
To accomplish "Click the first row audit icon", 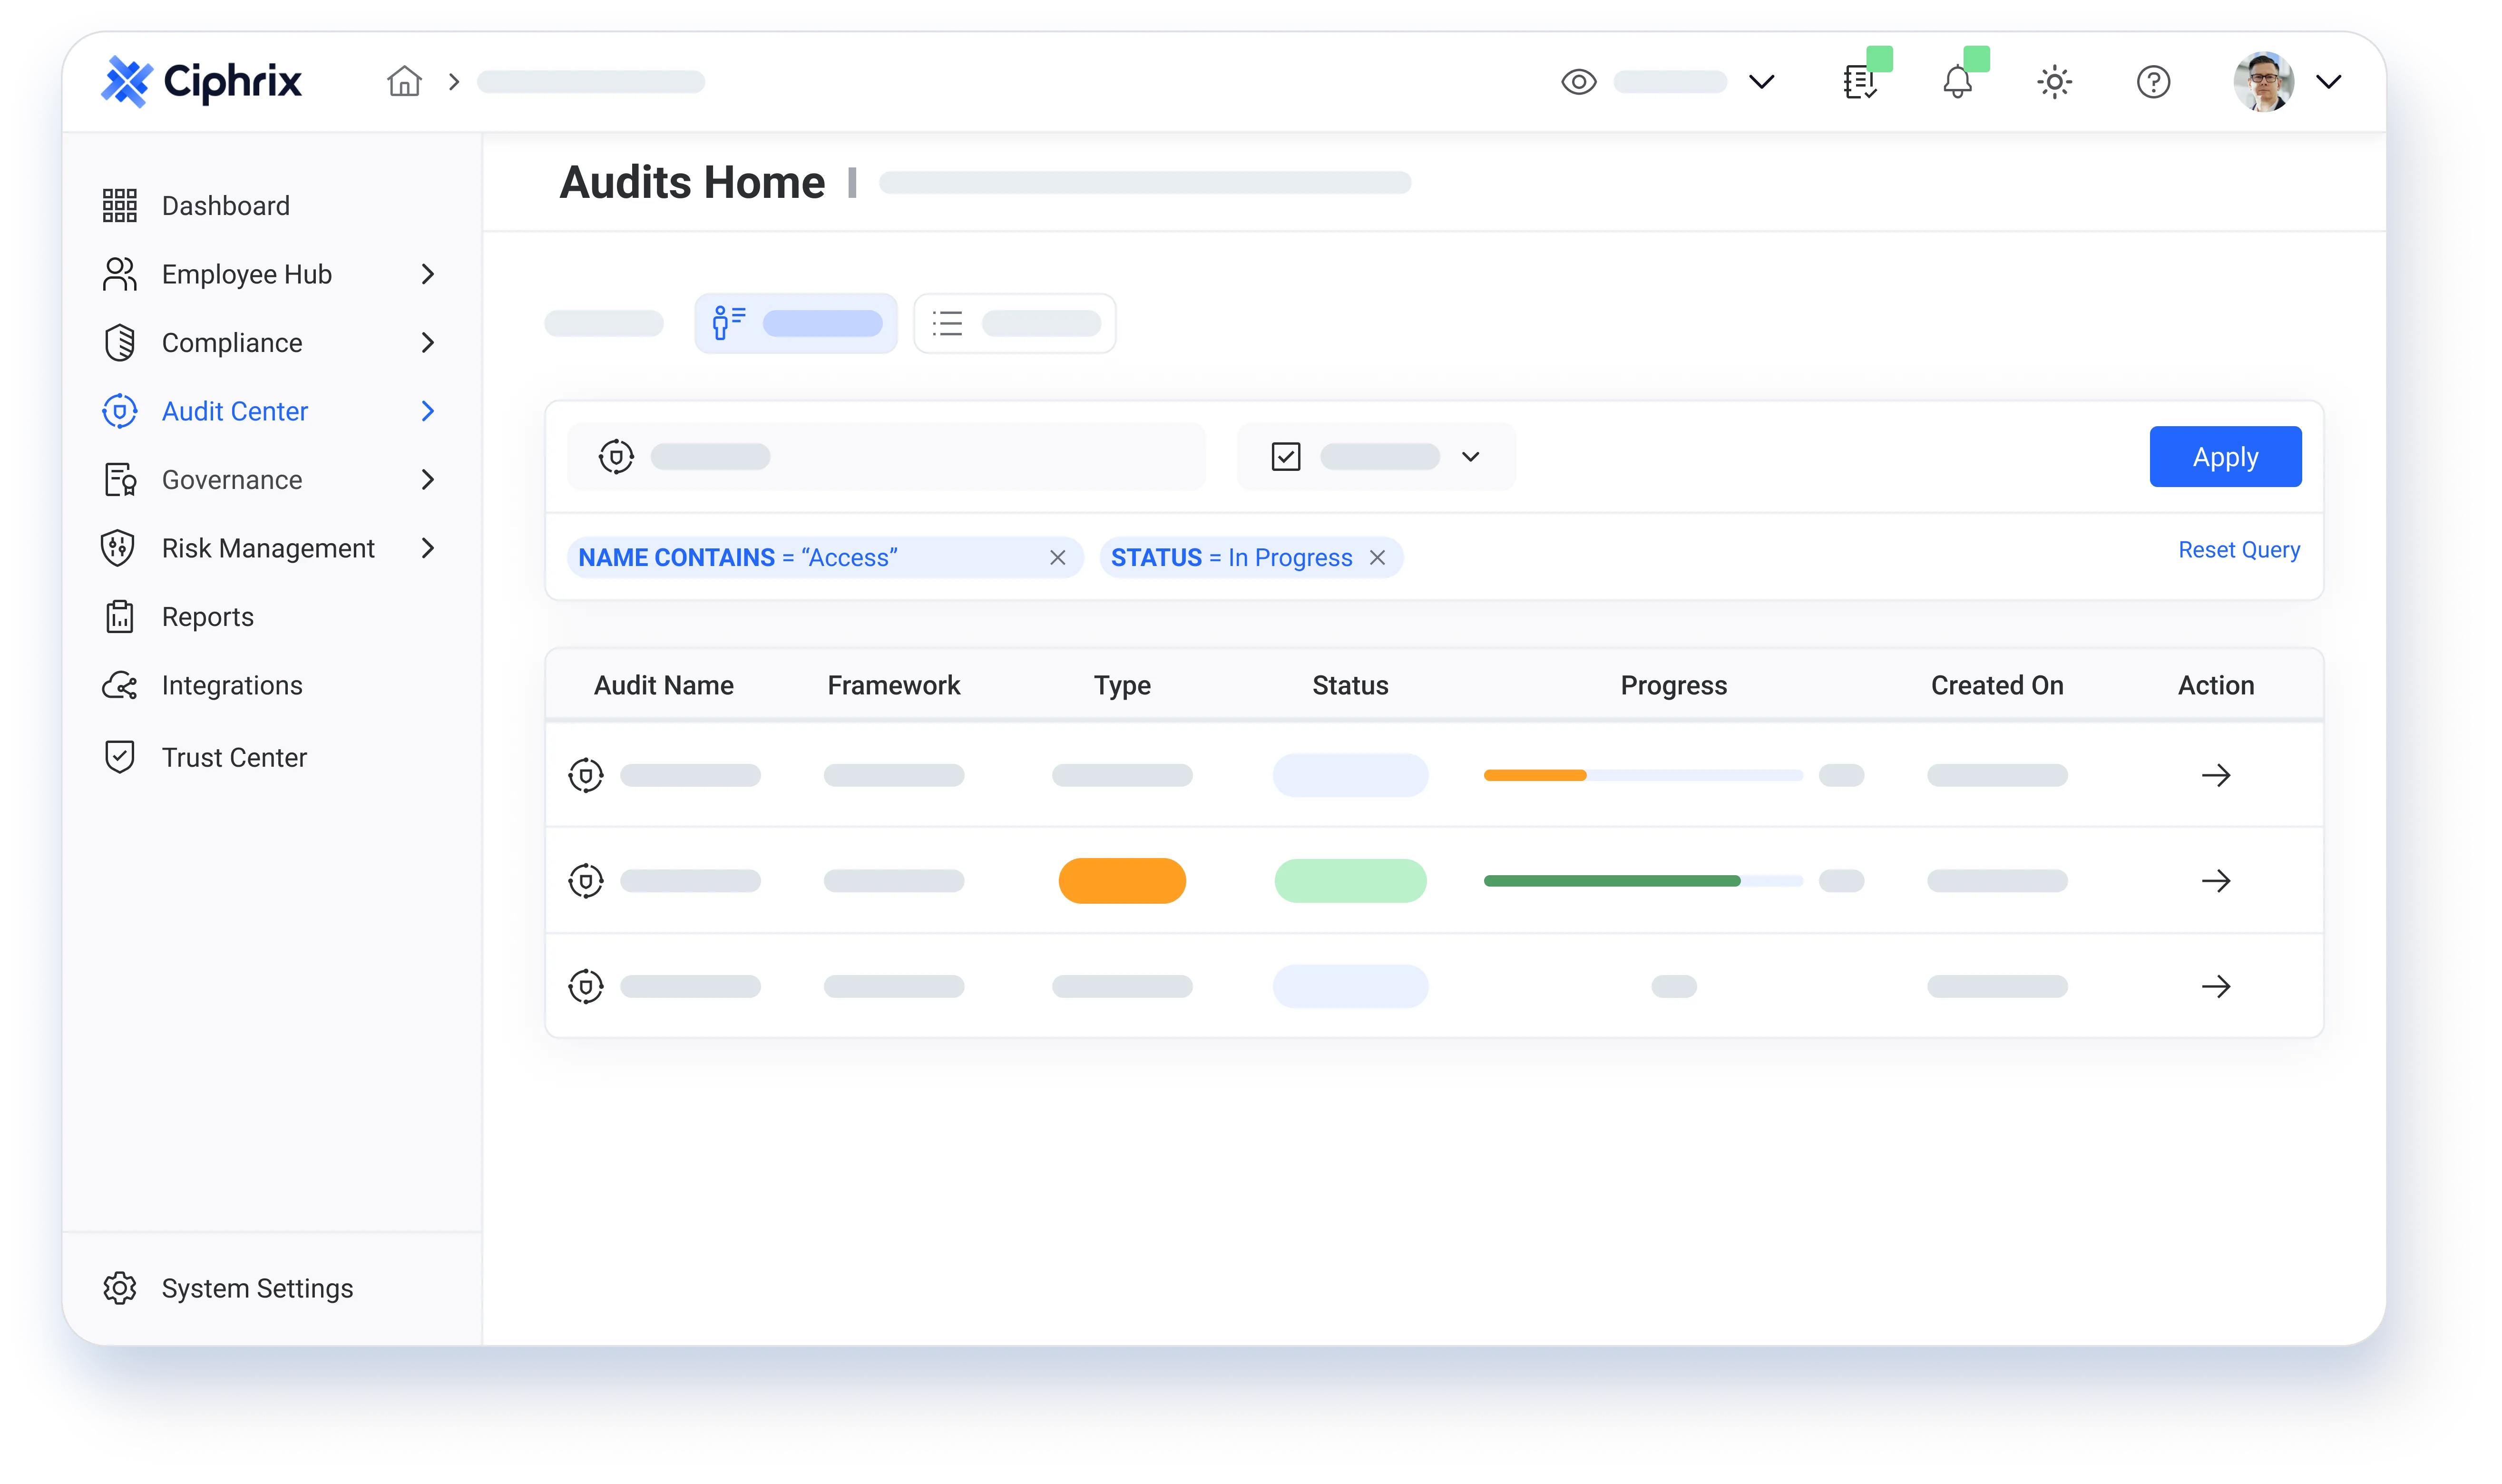I will click(585, 775).
